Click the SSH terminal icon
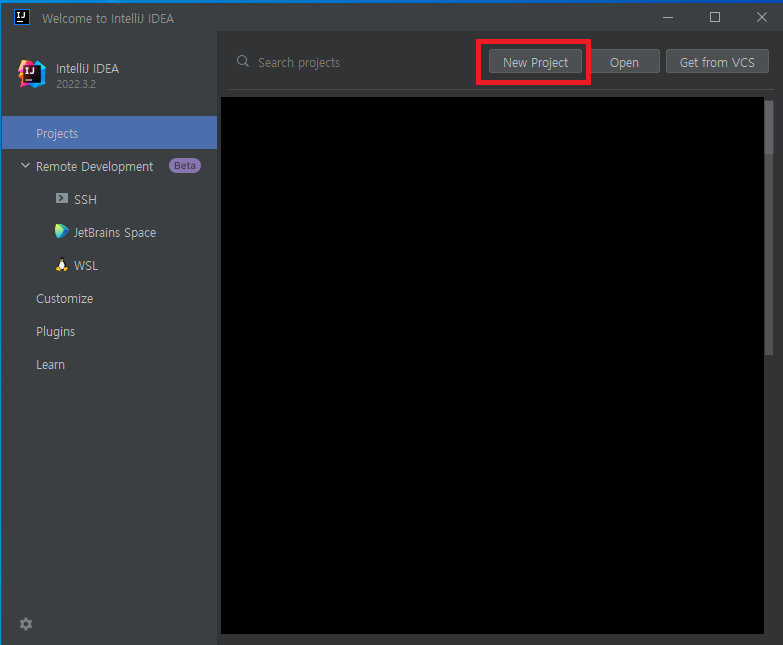 [62, 198]
